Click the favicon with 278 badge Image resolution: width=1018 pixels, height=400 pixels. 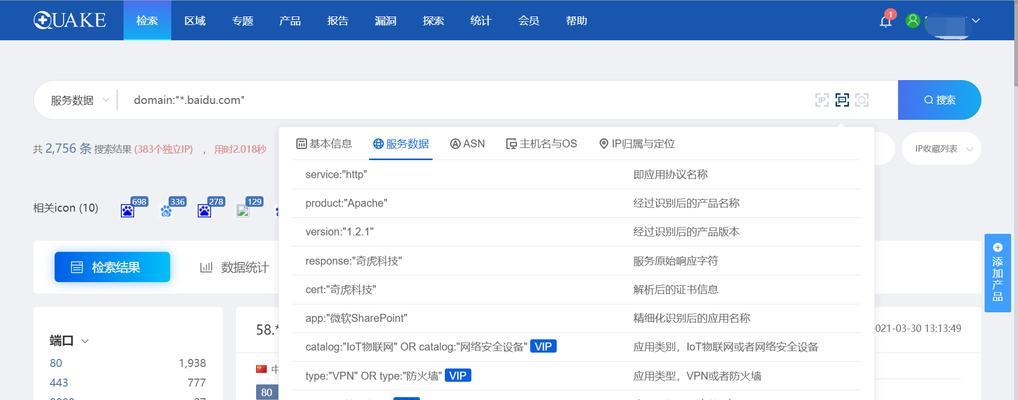tap(204, 210)
